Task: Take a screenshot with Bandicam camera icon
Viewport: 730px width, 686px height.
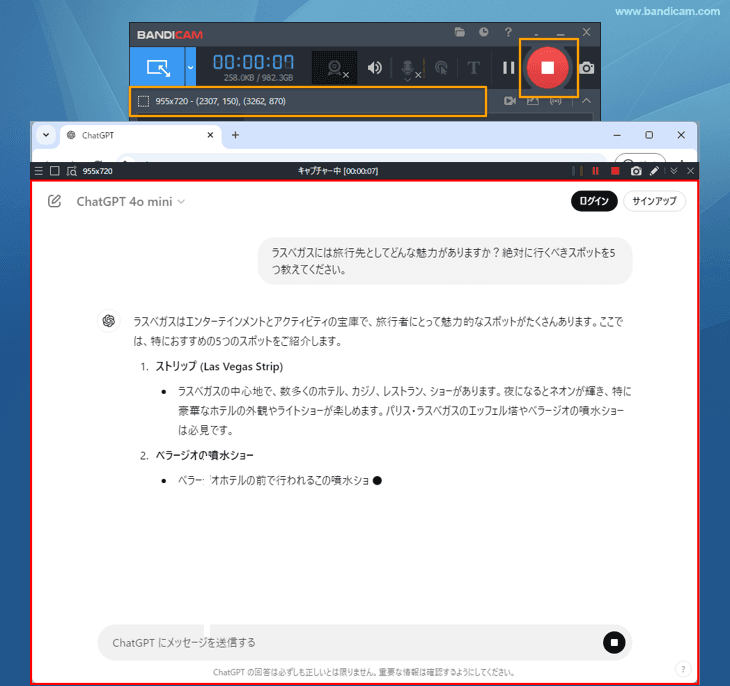Action: tap(587, 68)
